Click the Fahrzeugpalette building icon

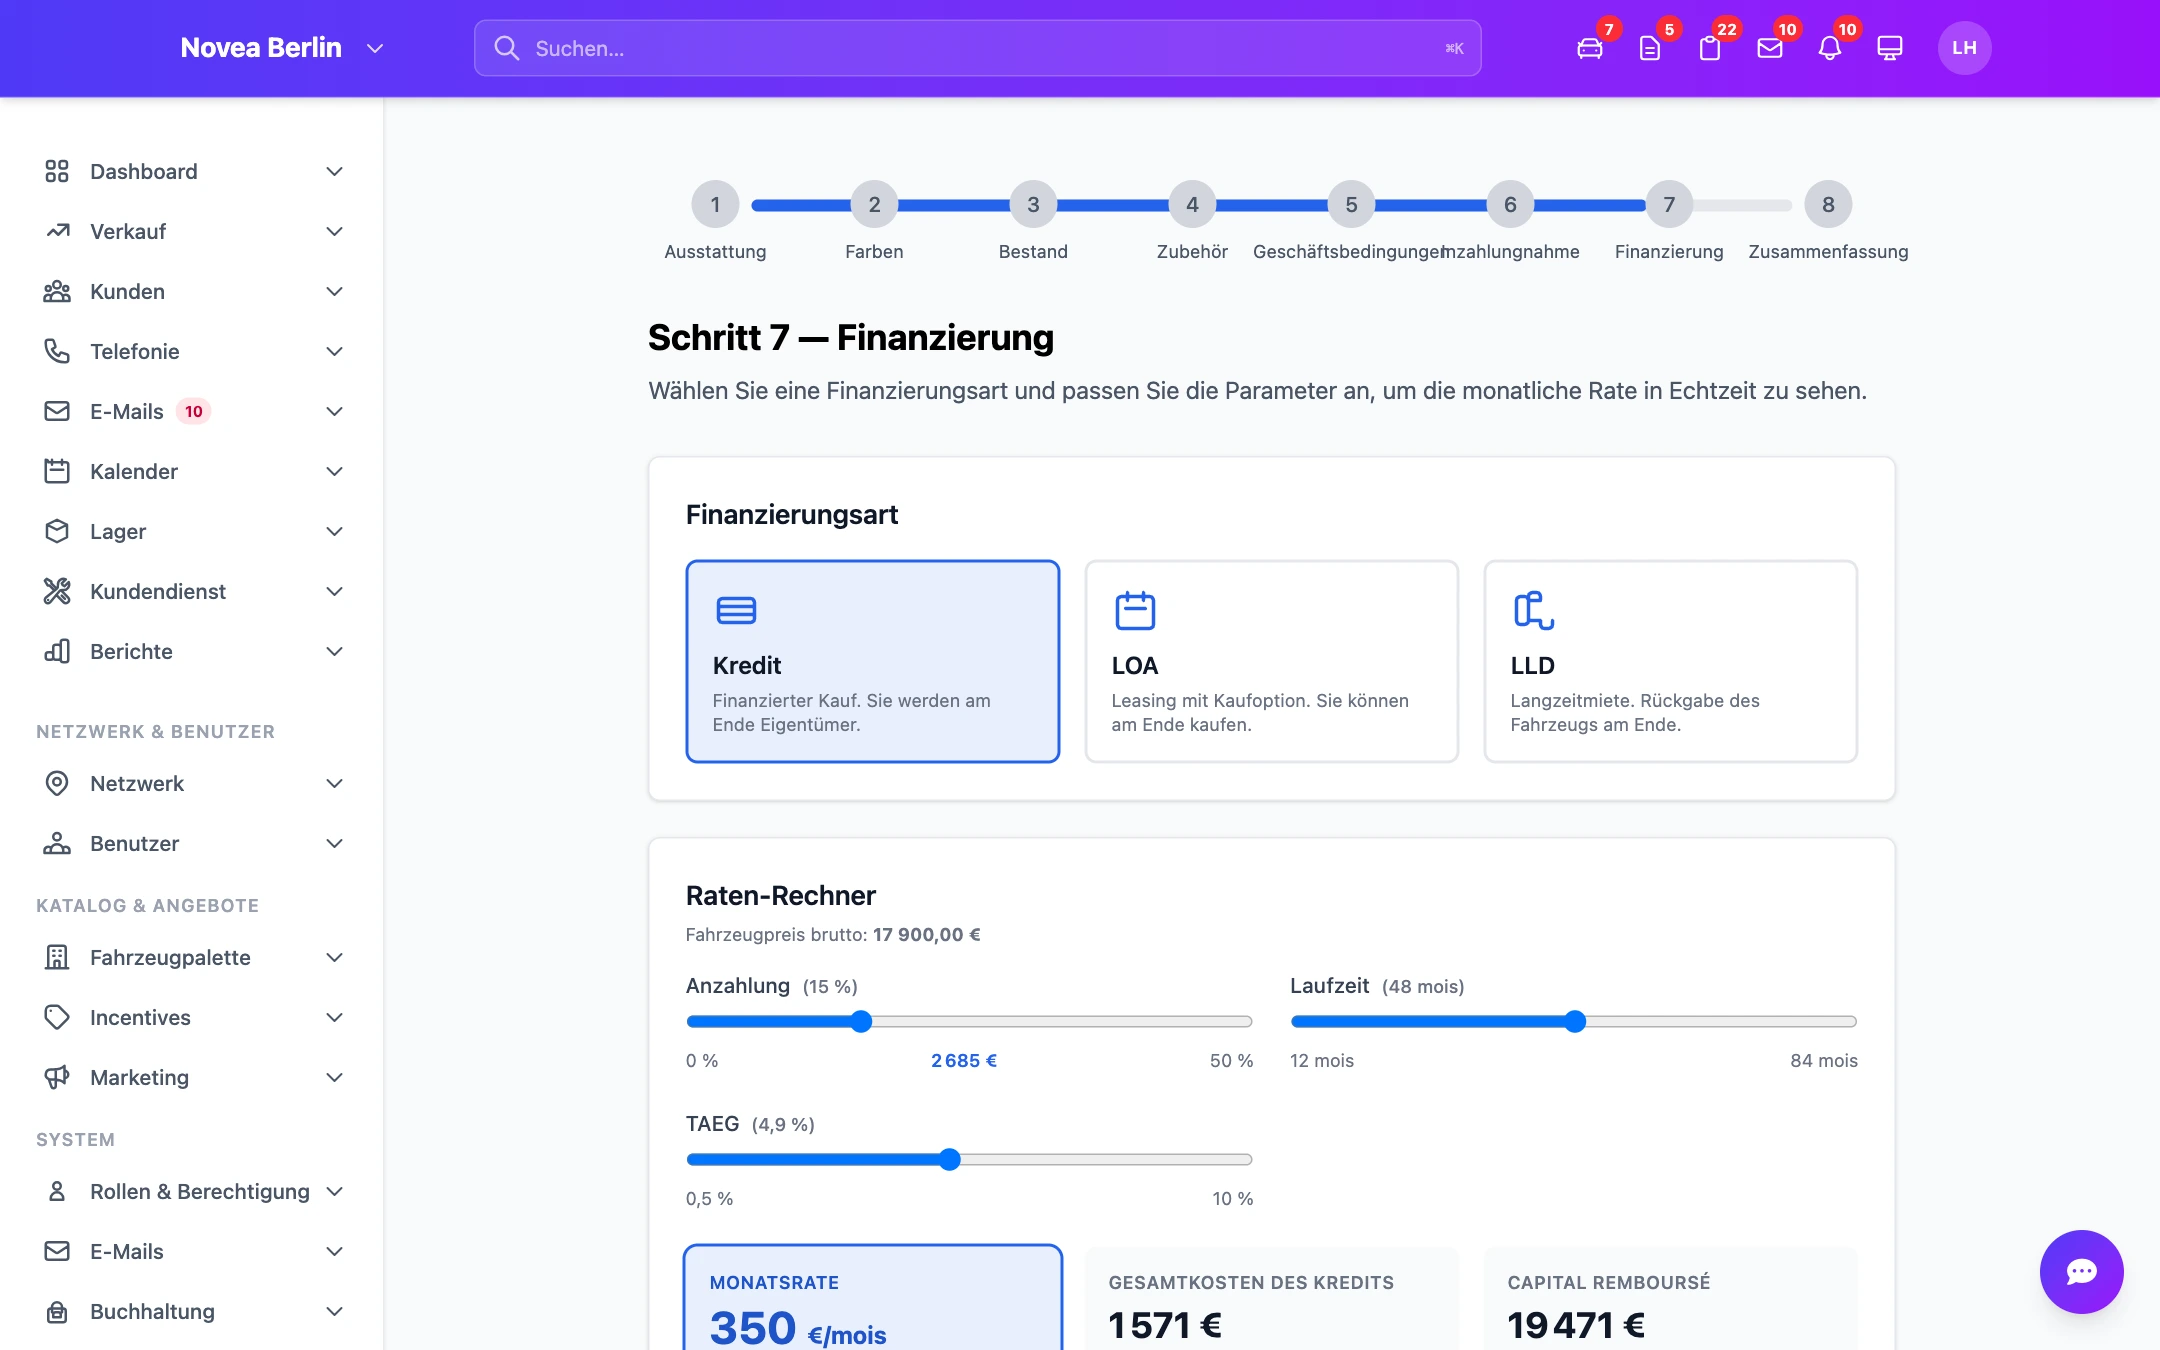pyautogui.click(x=57, y=957)
